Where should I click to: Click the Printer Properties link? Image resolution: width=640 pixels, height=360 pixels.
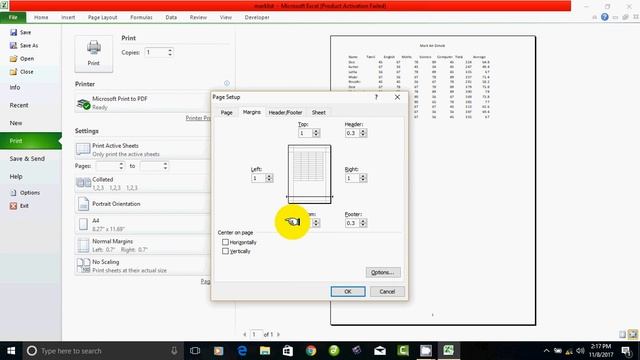point(198,118)
